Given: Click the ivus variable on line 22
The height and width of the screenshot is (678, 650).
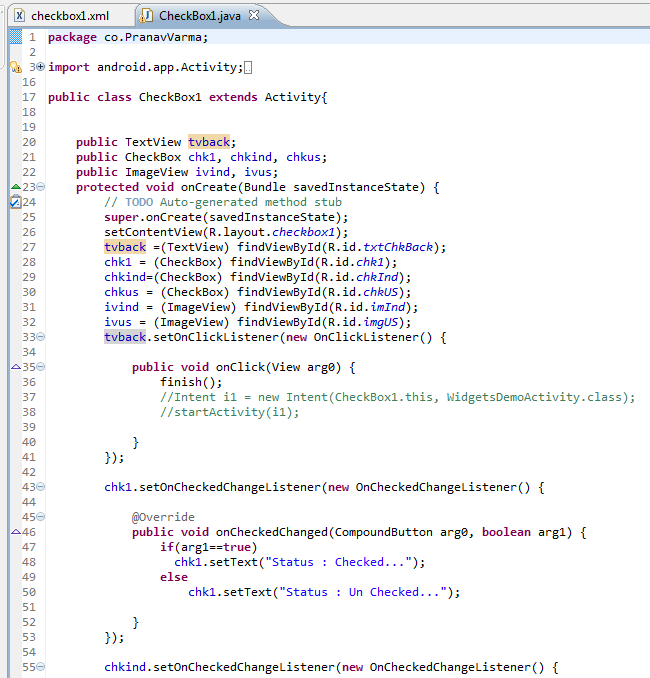Looking at the screenshot, I should (x=258, y=172).
